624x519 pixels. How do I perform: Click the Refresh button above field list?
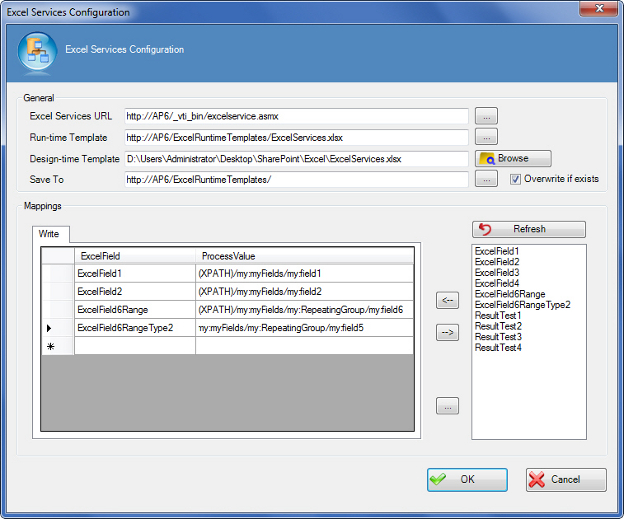click(528, 229)
